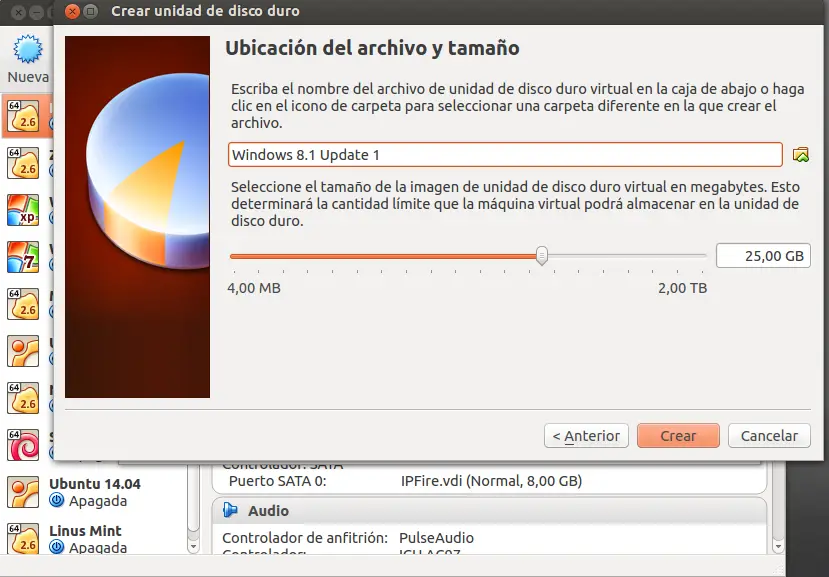Click the Nueva toolbar icon
829x577 pixels.
coord(27,50)
